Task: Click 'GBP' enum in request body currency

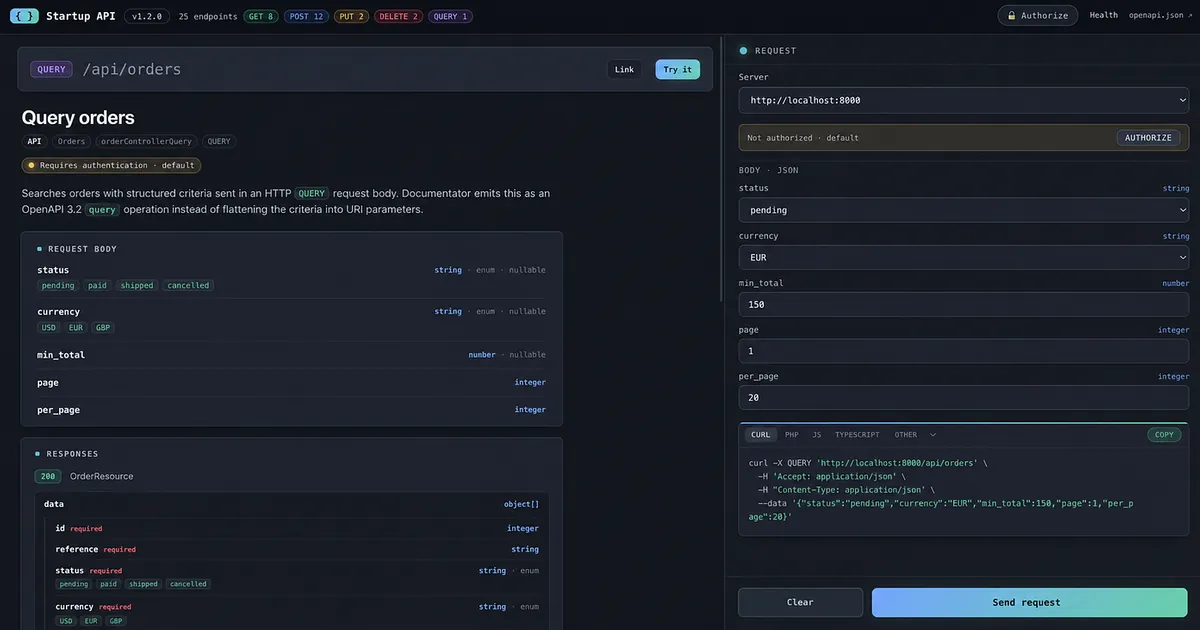Action: [x=103, y=328]
